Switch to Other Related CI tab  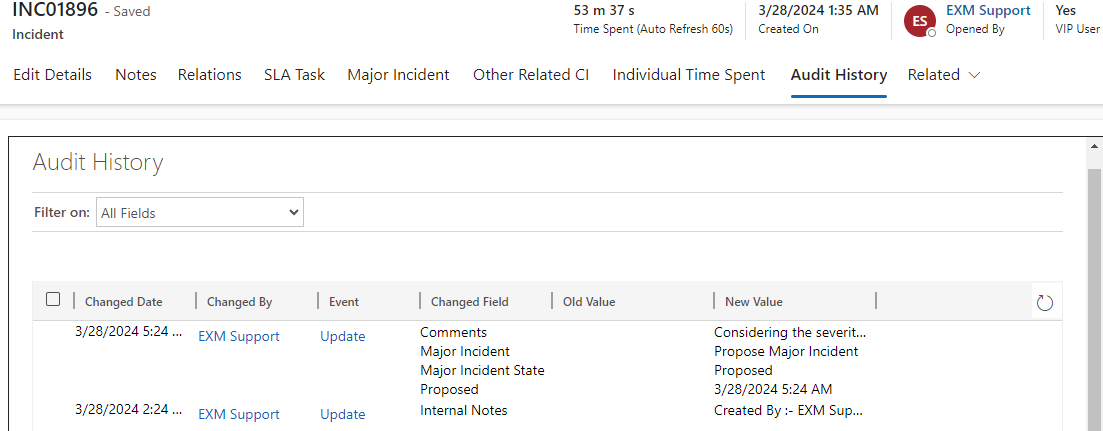coord(531,75)
